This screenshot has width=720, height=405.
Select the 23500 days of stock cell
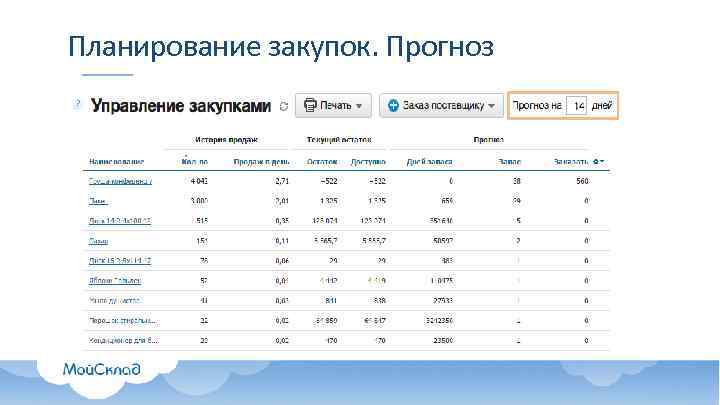443,340
